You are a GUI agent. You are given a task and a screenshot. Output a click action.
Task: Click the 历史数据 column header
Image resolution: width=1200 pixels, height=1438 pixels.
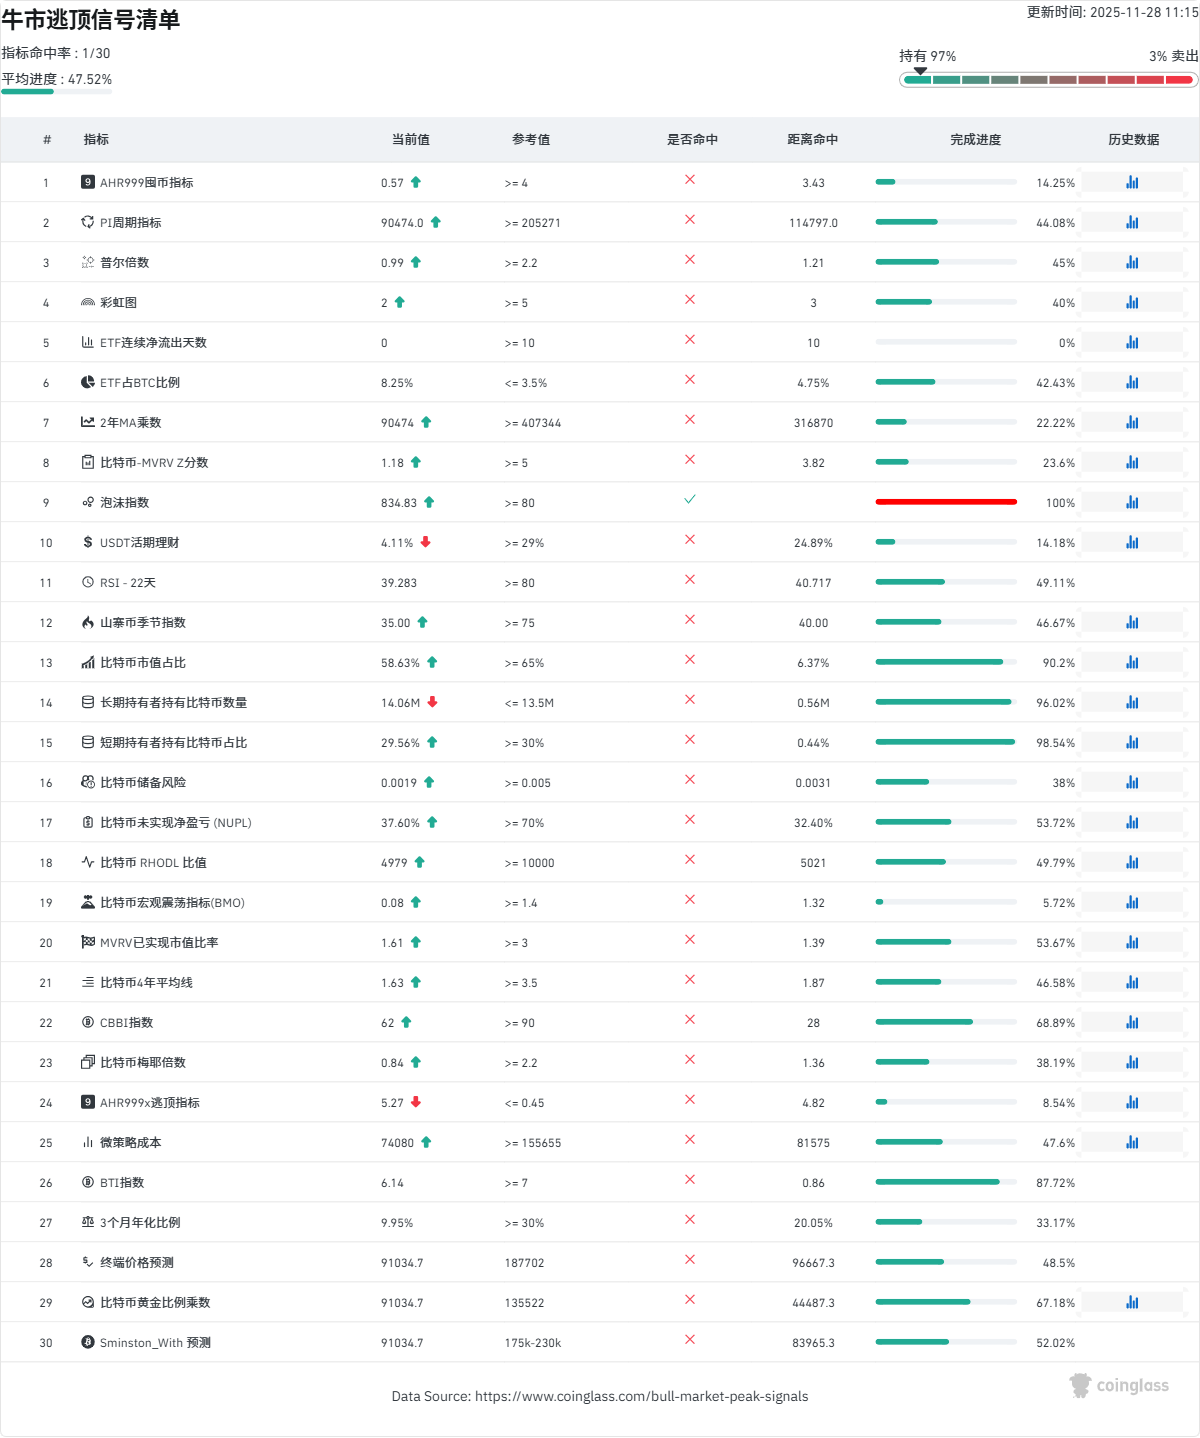coord(1133,140)
